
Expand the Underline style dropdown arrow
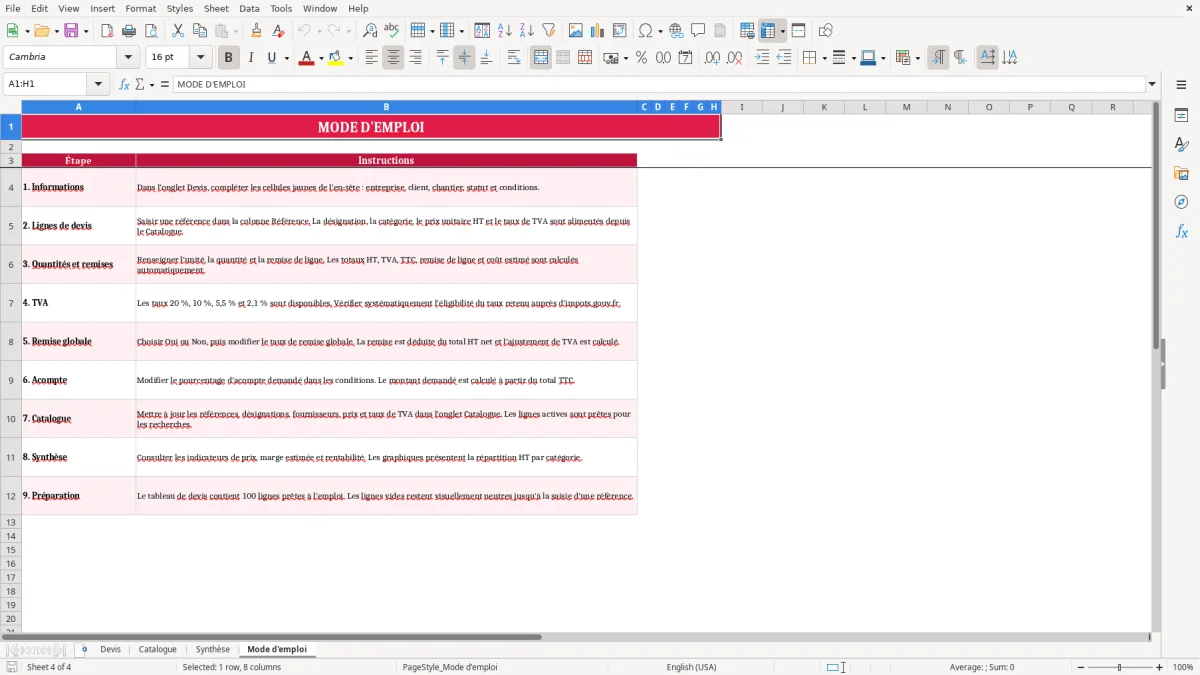click(287, 58)
